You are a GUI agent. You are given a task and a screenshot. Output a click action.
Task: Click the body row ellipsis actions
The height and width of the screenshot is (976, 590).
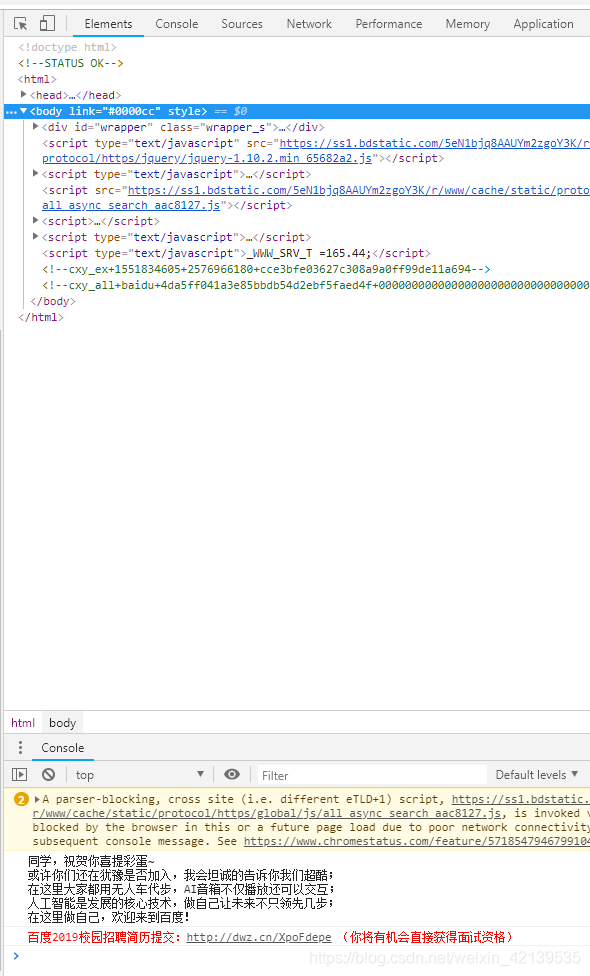point(11,111)
